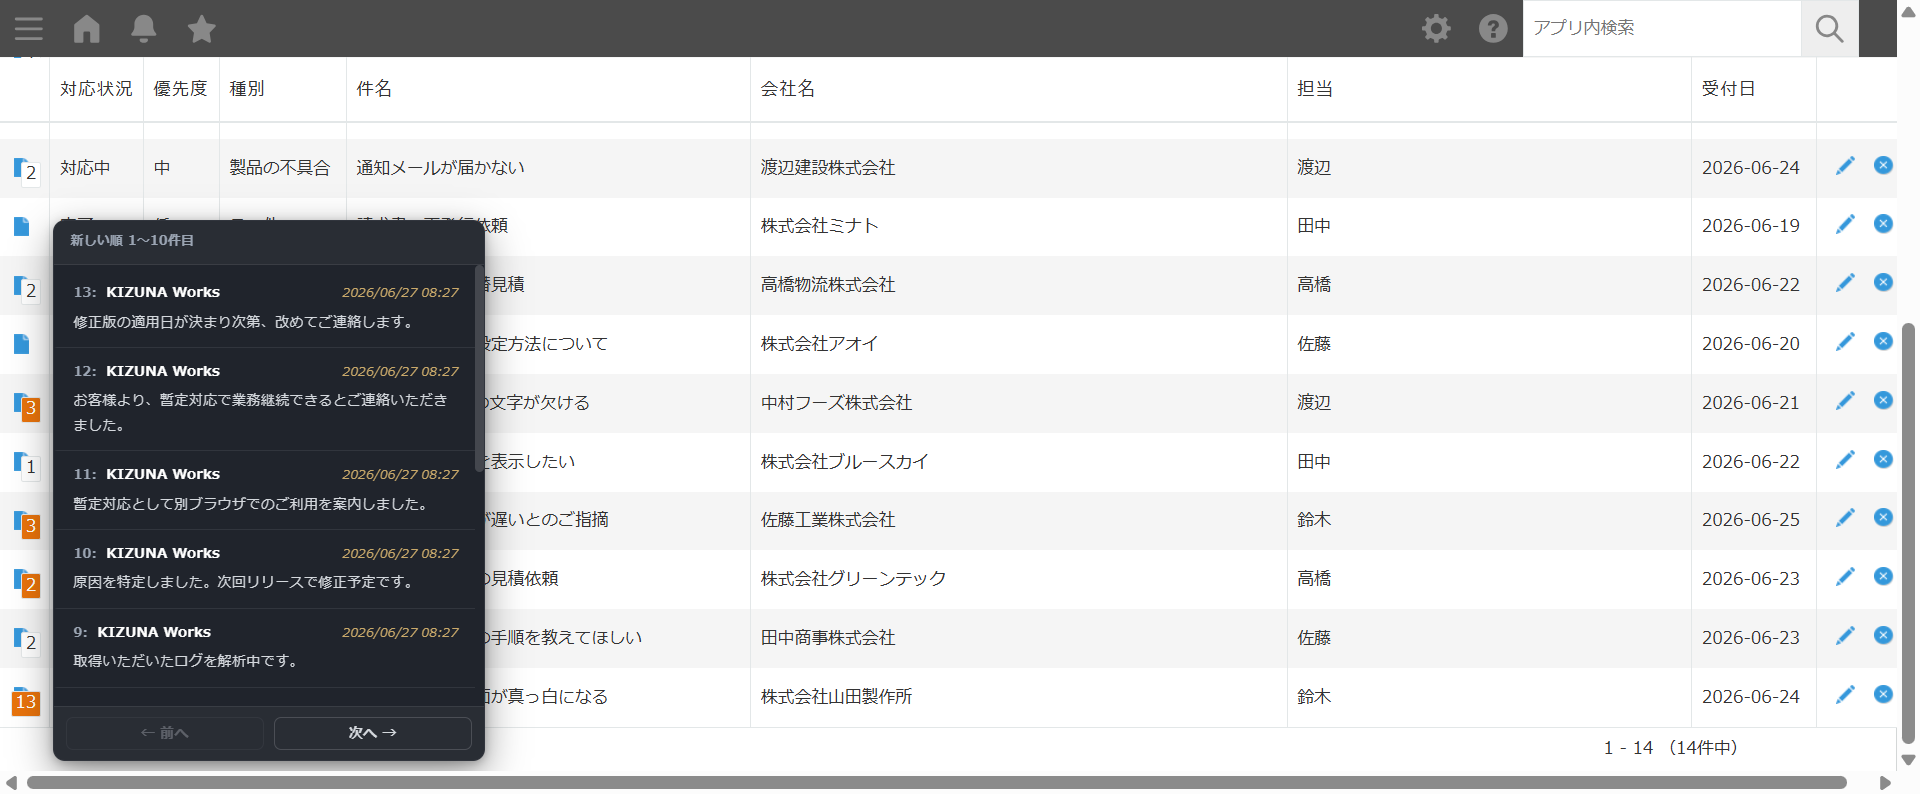The width and height of the screenshot is (1920, 794).
Task: Delete the 株式会社グリーンテック record
Action: [x=1883, y=576]
